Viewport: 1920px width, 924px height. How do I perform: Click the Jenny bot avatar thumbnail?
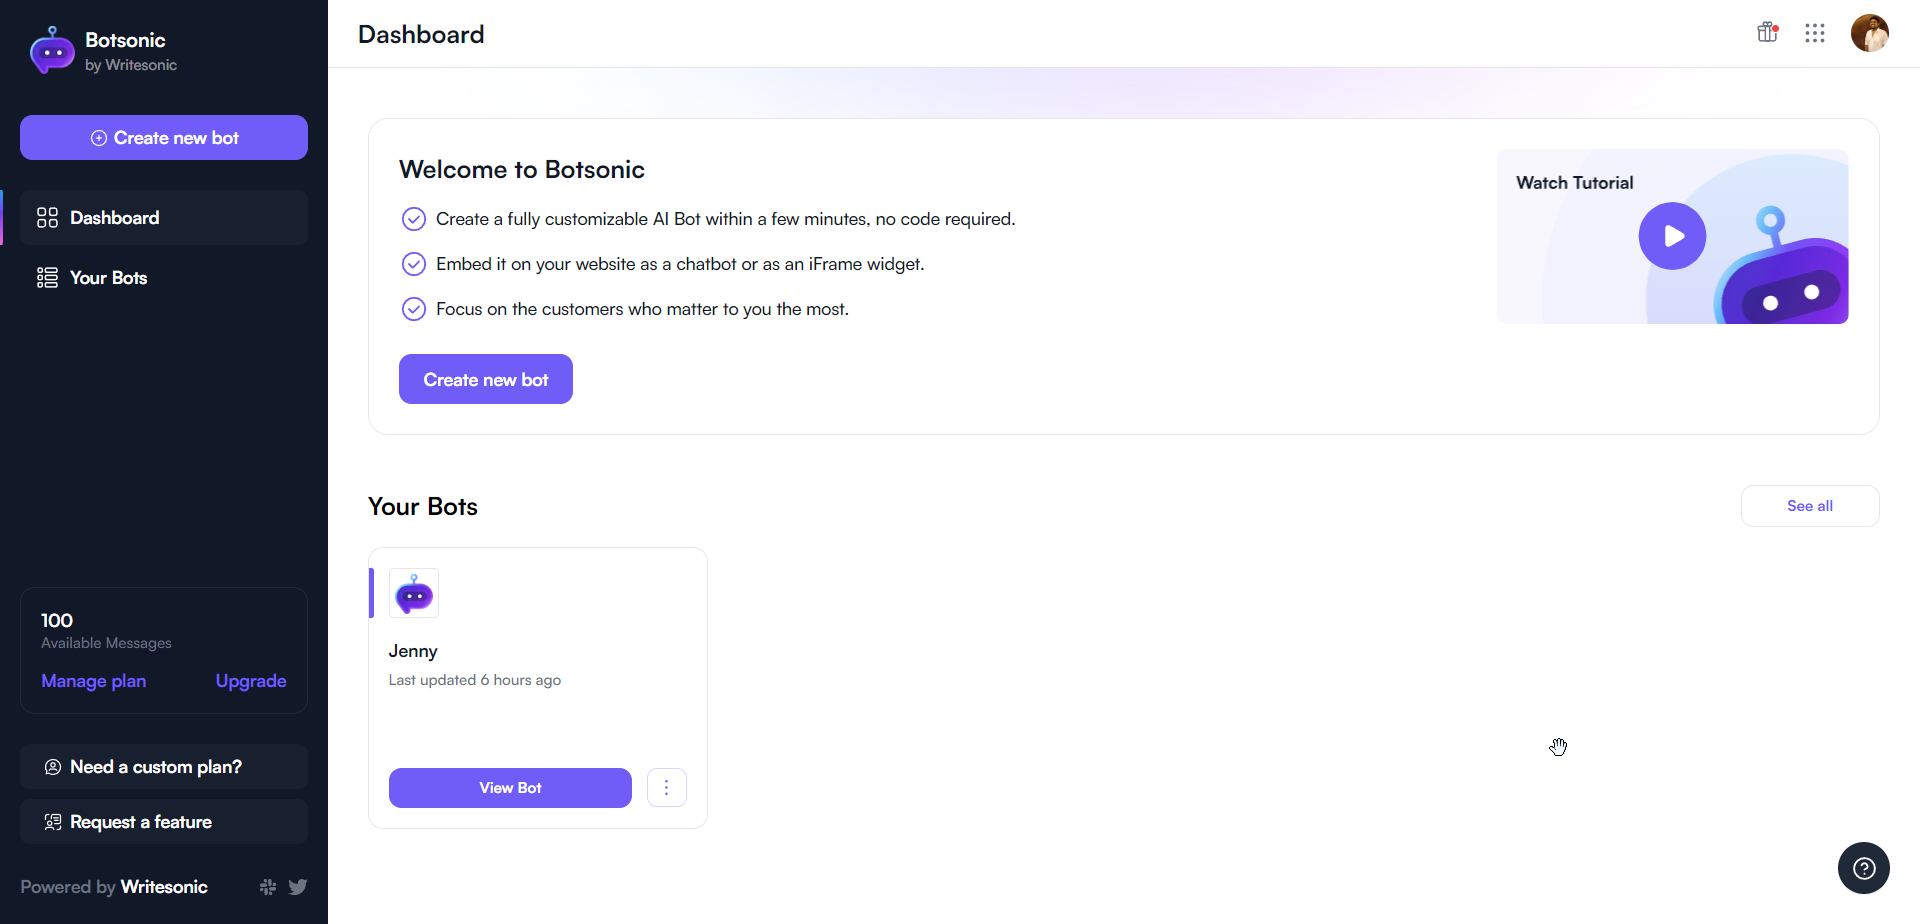click(413, 593)
